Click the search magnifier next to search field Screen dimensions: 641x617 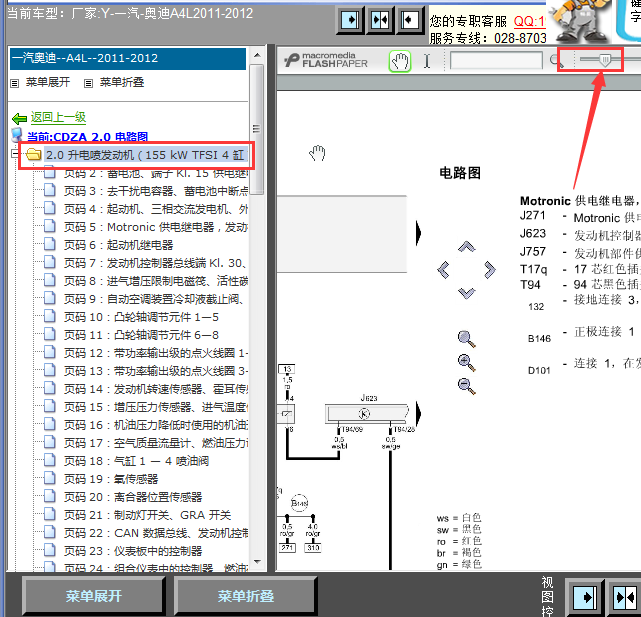coord(556,61)
